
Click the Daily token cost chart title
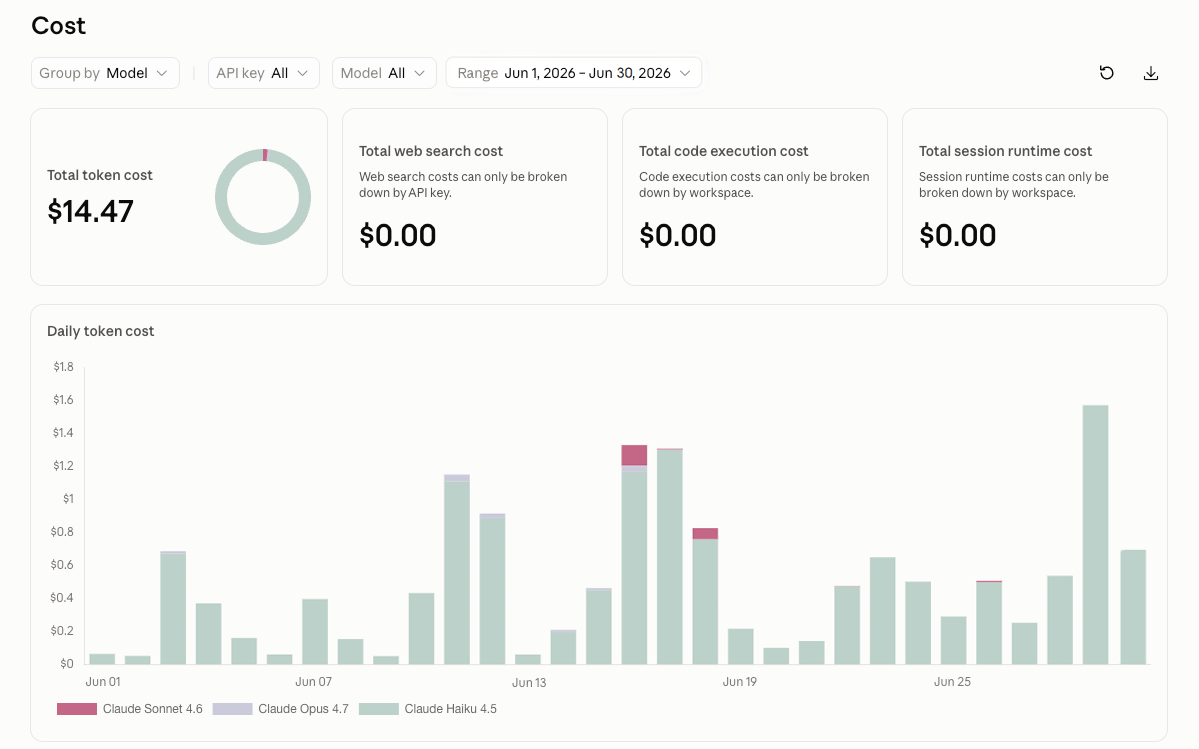coord(100,331)
